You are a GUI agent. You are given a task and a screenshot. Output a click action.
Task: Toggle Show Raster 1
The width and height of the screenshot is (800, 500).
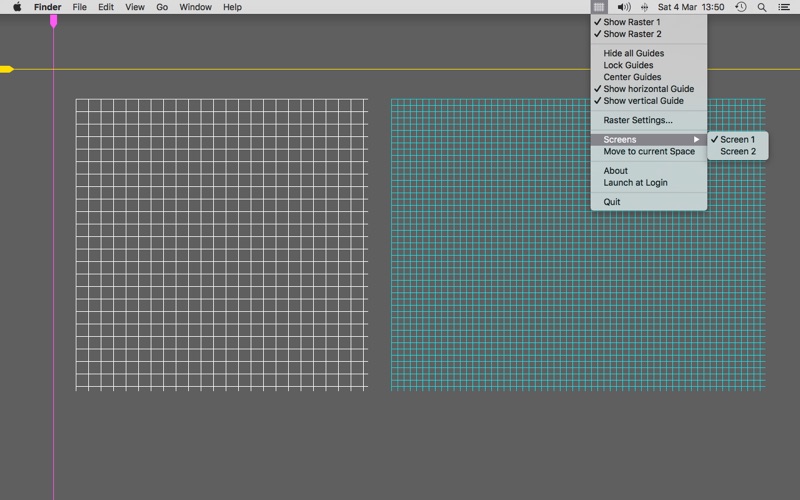649,22
